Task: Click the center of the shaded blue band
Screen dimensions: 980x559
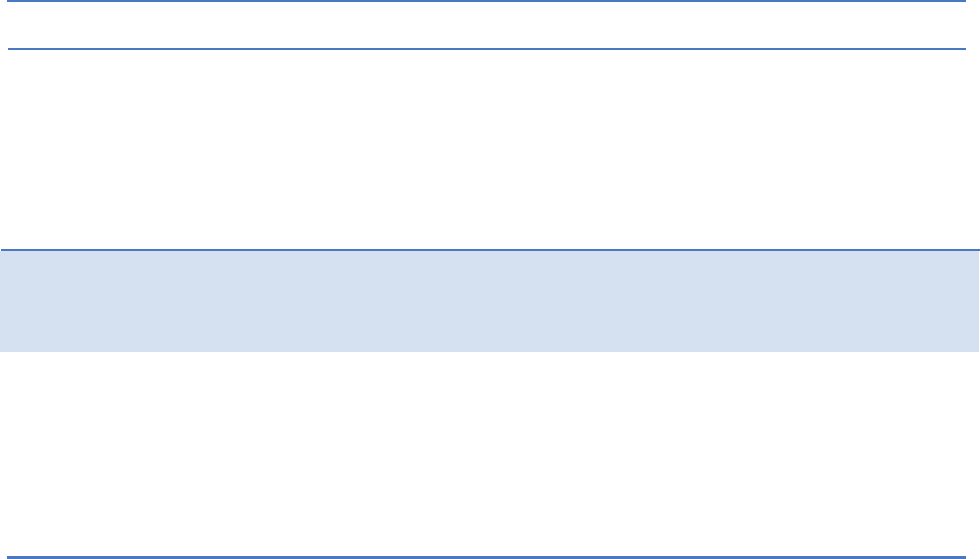Action: click(490, 300)
